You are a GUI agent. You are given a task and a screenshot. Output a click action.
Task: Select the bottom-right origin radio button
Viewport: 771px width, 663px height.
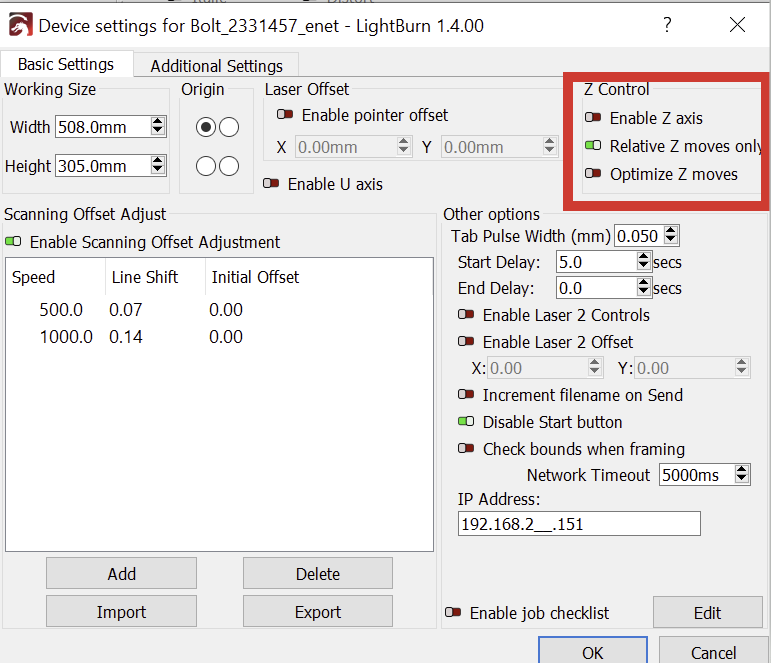(229, 166)
